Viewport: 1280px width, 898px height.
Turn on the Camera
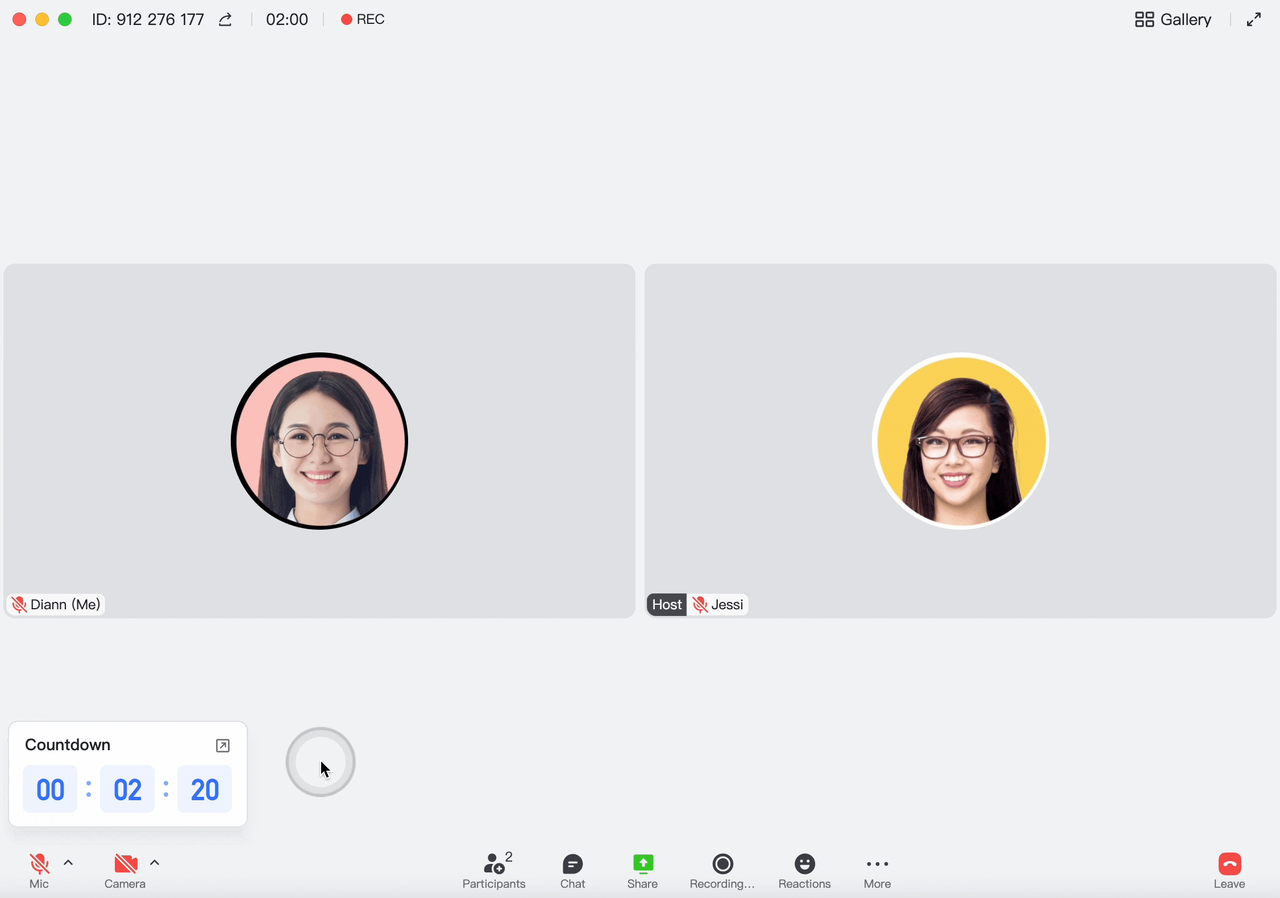tap(125, 869)
